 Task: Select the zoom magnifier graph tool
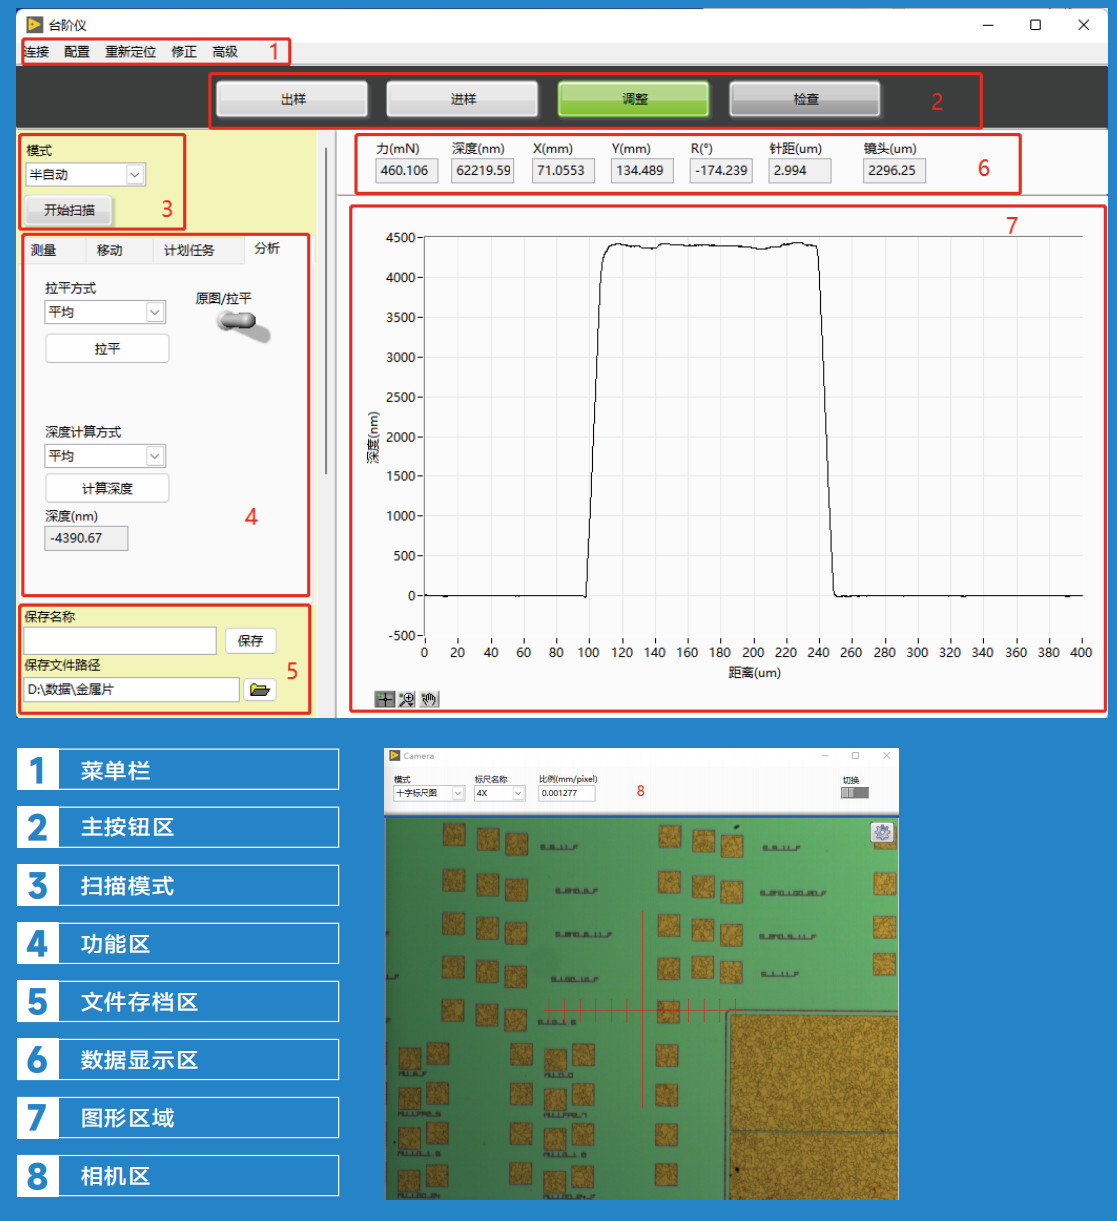(407, 699)
